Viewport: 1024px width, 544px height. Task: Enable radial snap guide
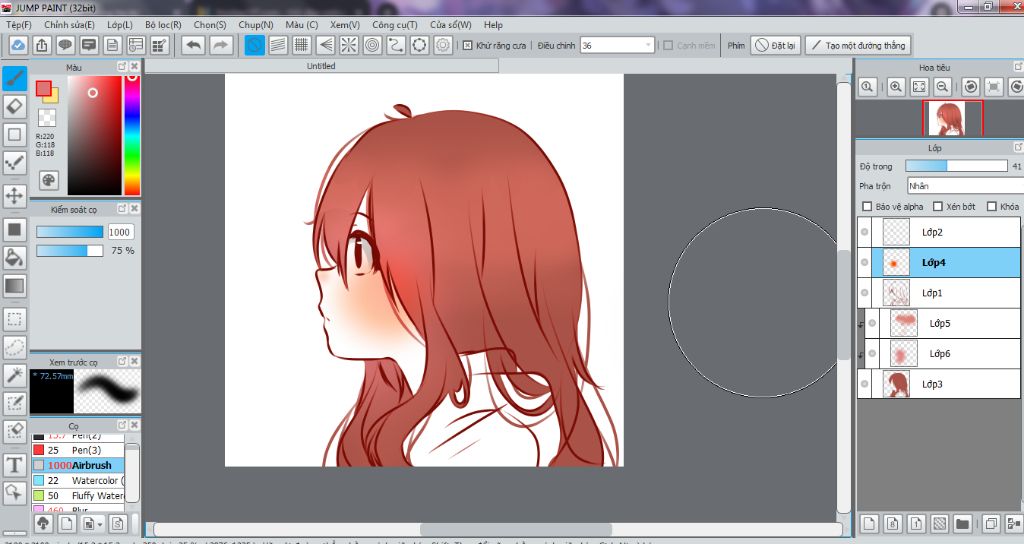[x=349, y=46]
